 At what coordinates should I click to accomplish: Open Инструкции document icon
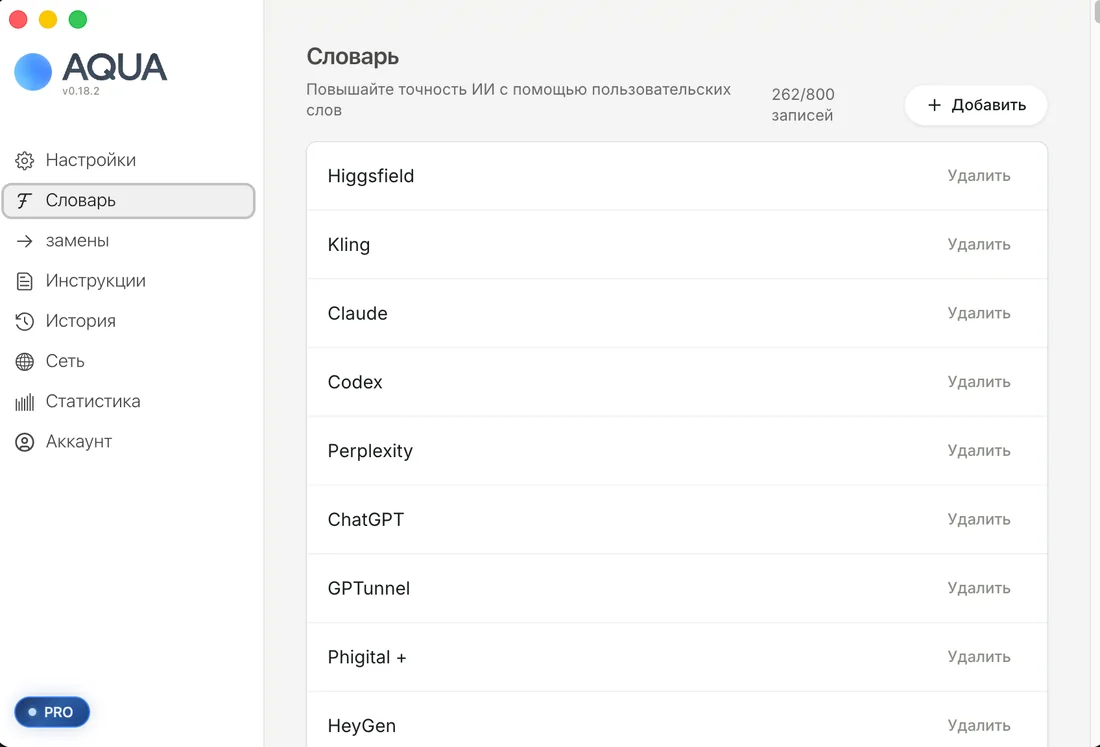click(x=25, y=281)
